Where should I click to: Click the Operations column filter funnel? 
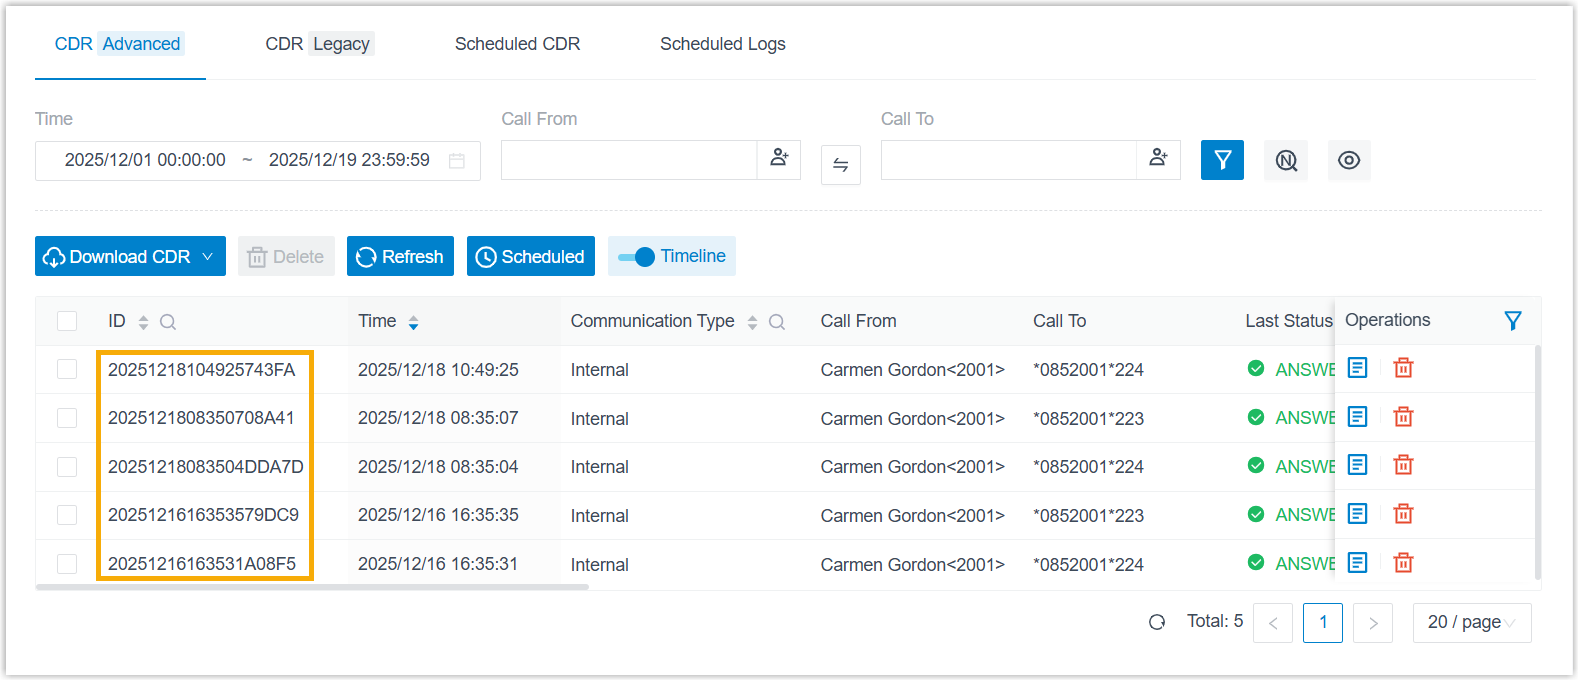1512,320
